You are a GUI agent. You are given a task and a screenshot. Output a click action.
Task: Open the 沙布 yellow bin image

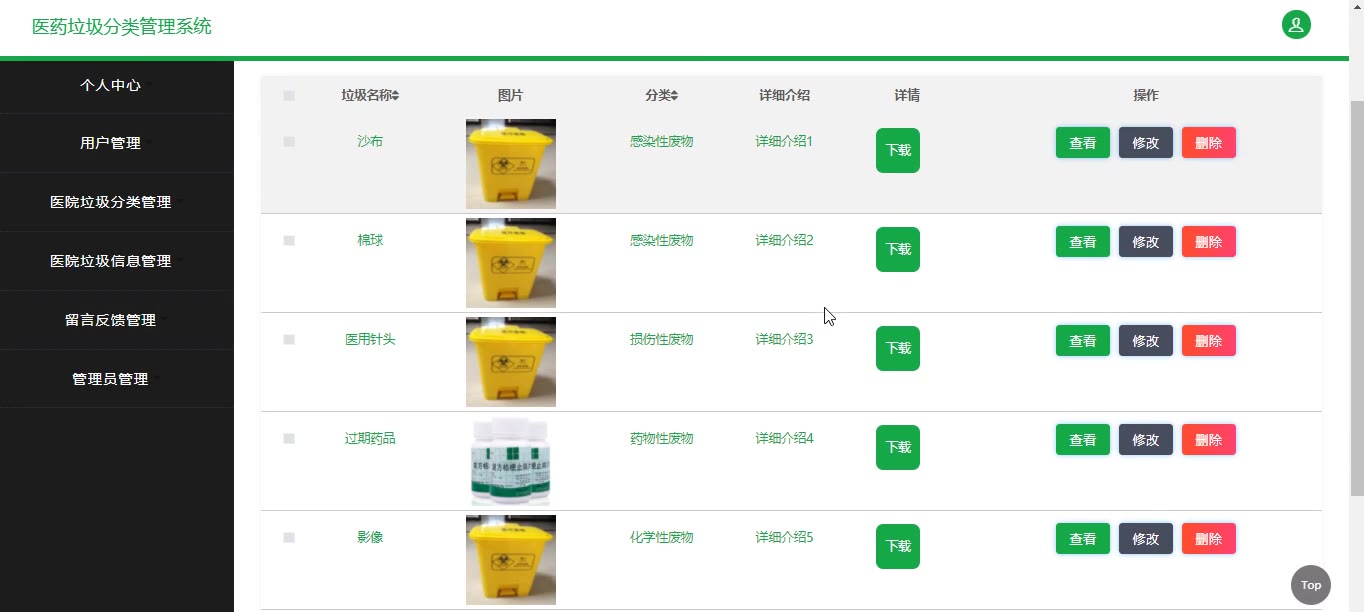pyautogui.click(x=511, y=164)
